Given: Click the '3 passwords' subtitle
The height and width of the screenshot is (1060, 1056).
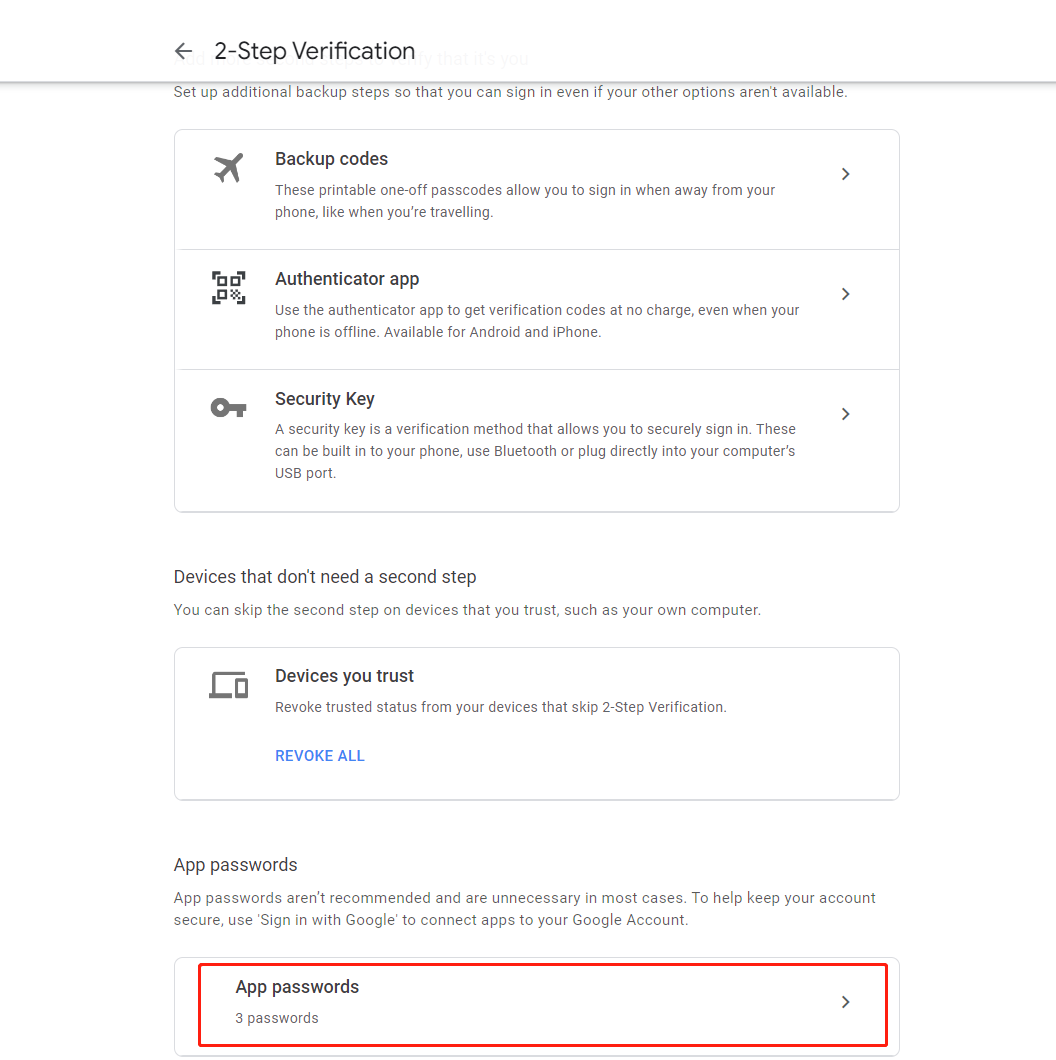Looking at the screenshot, I should 277,1018.
